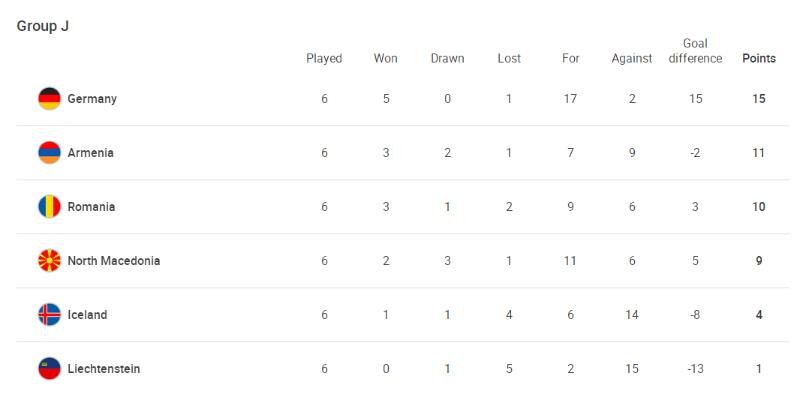The height and width of the screenshot is (394, 807).
Task: Click the Armenia flag icon
Action: 49,153
